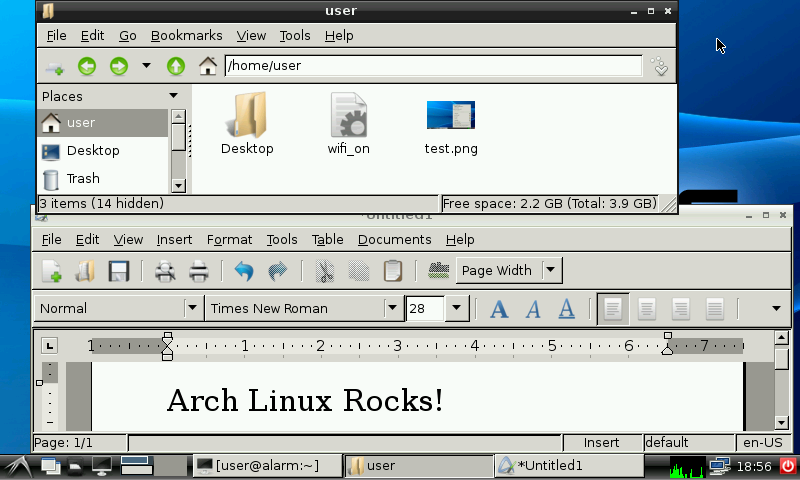Set justified paragraph alignment

(x=715, y=309)
